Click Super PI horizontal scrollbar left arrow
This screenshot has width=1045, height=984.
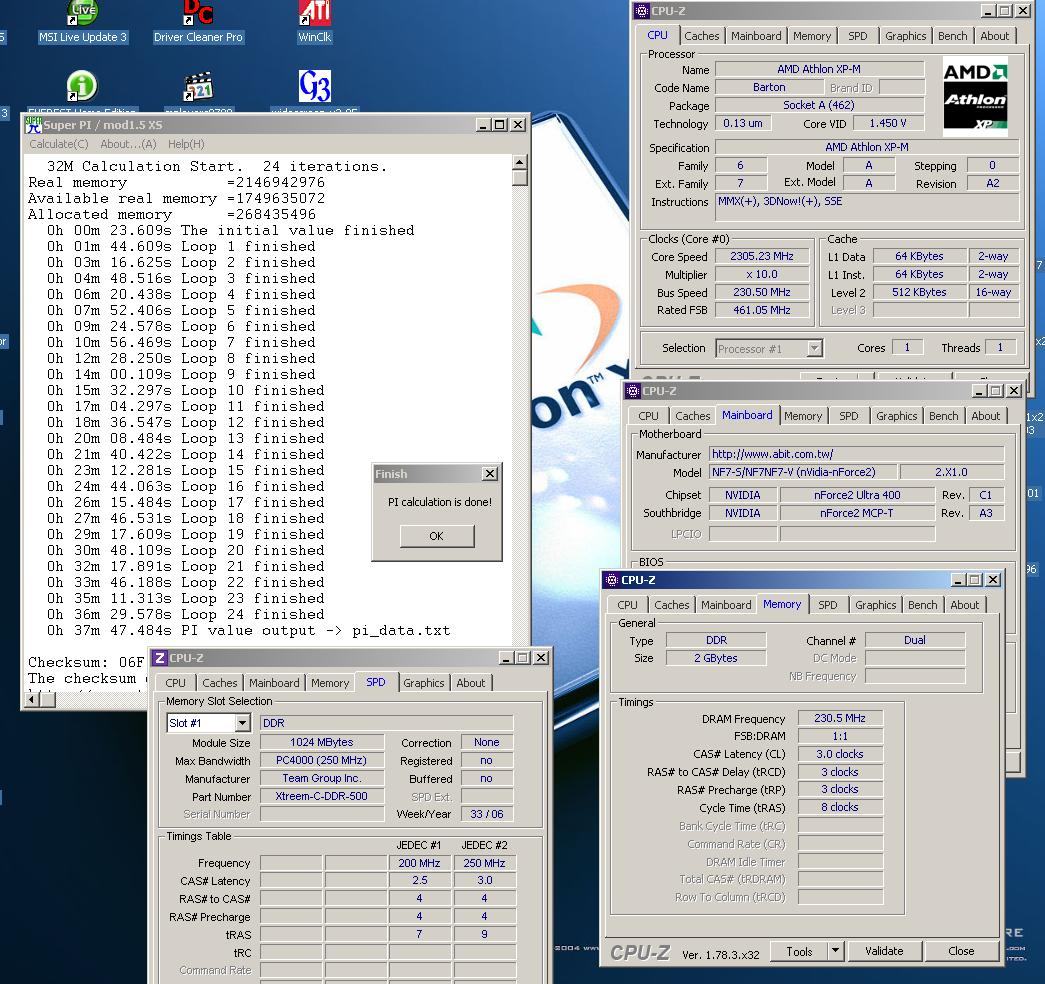[x=31, y=699]
